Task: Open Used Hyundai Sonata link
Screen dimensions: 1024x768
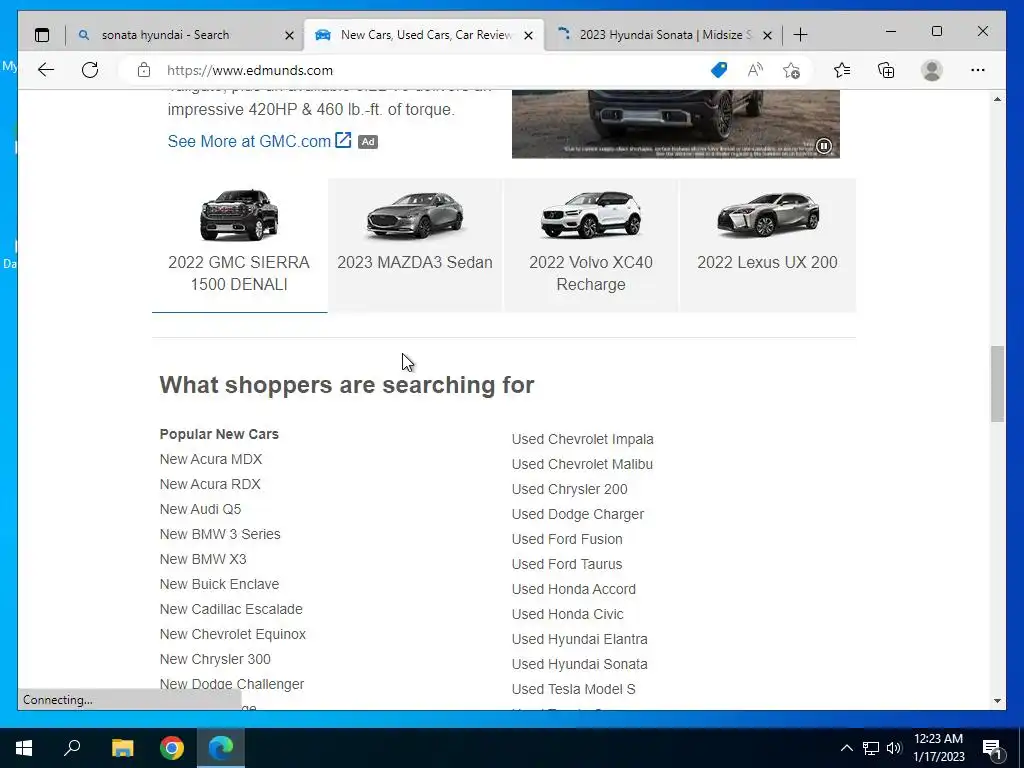Action: click(x=580, y=664)
